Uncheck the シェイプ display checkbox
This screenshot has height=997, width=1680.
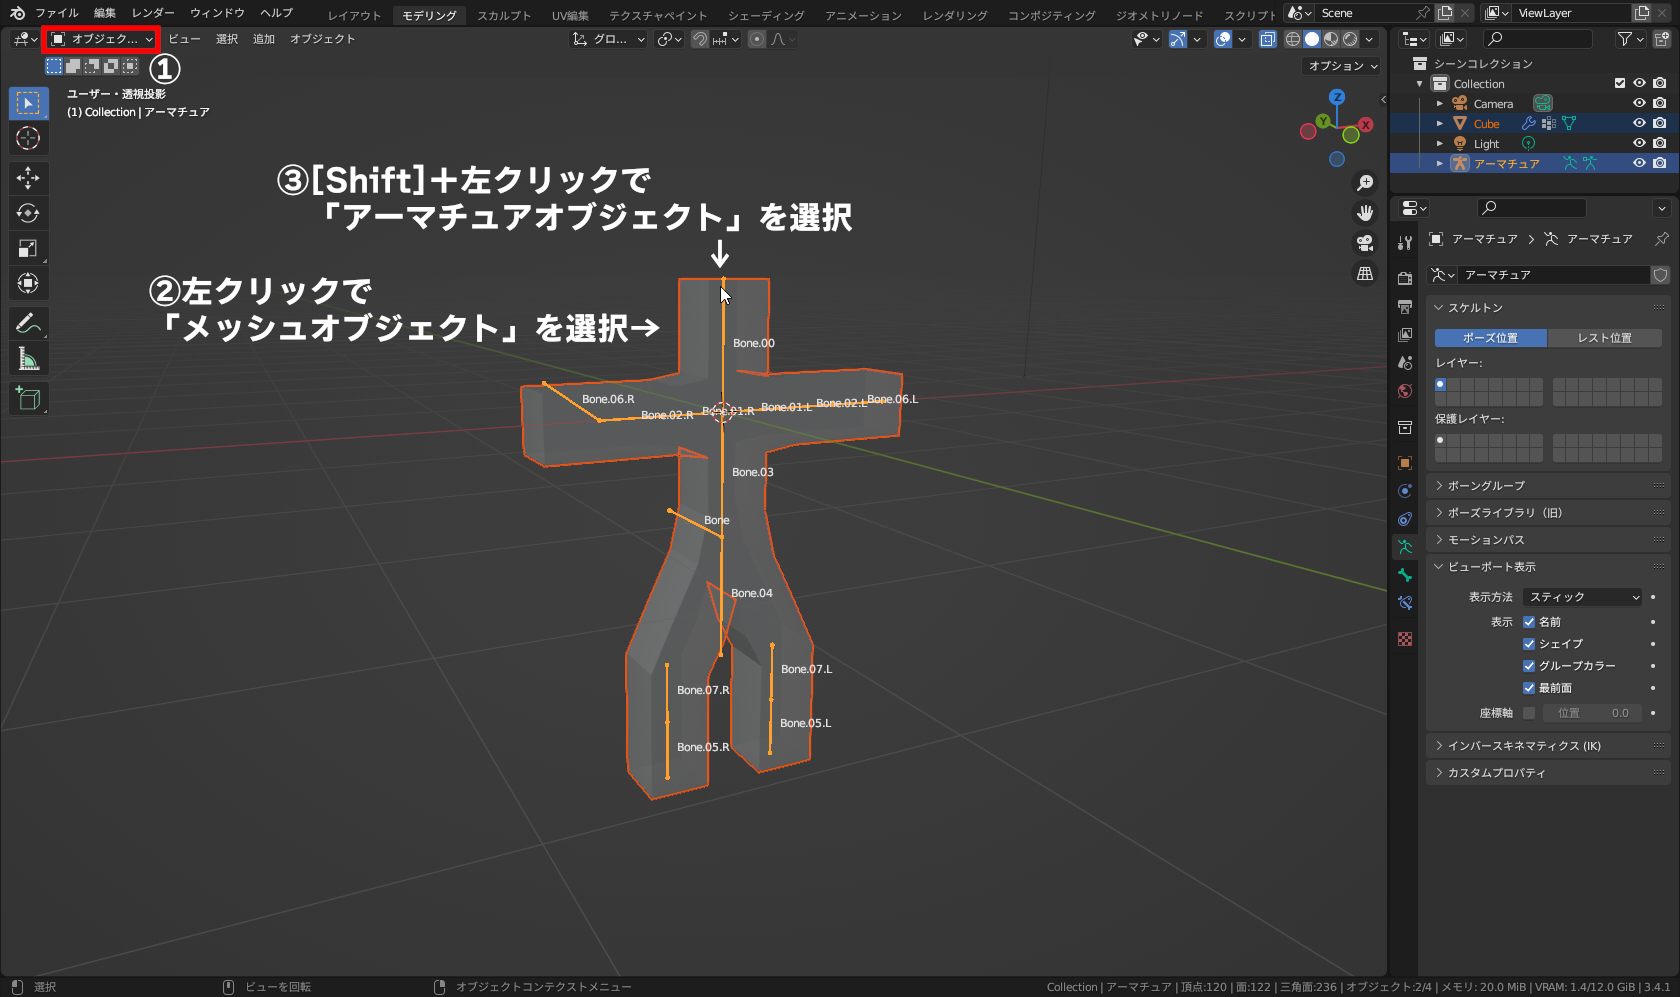tap(1529, 643)
